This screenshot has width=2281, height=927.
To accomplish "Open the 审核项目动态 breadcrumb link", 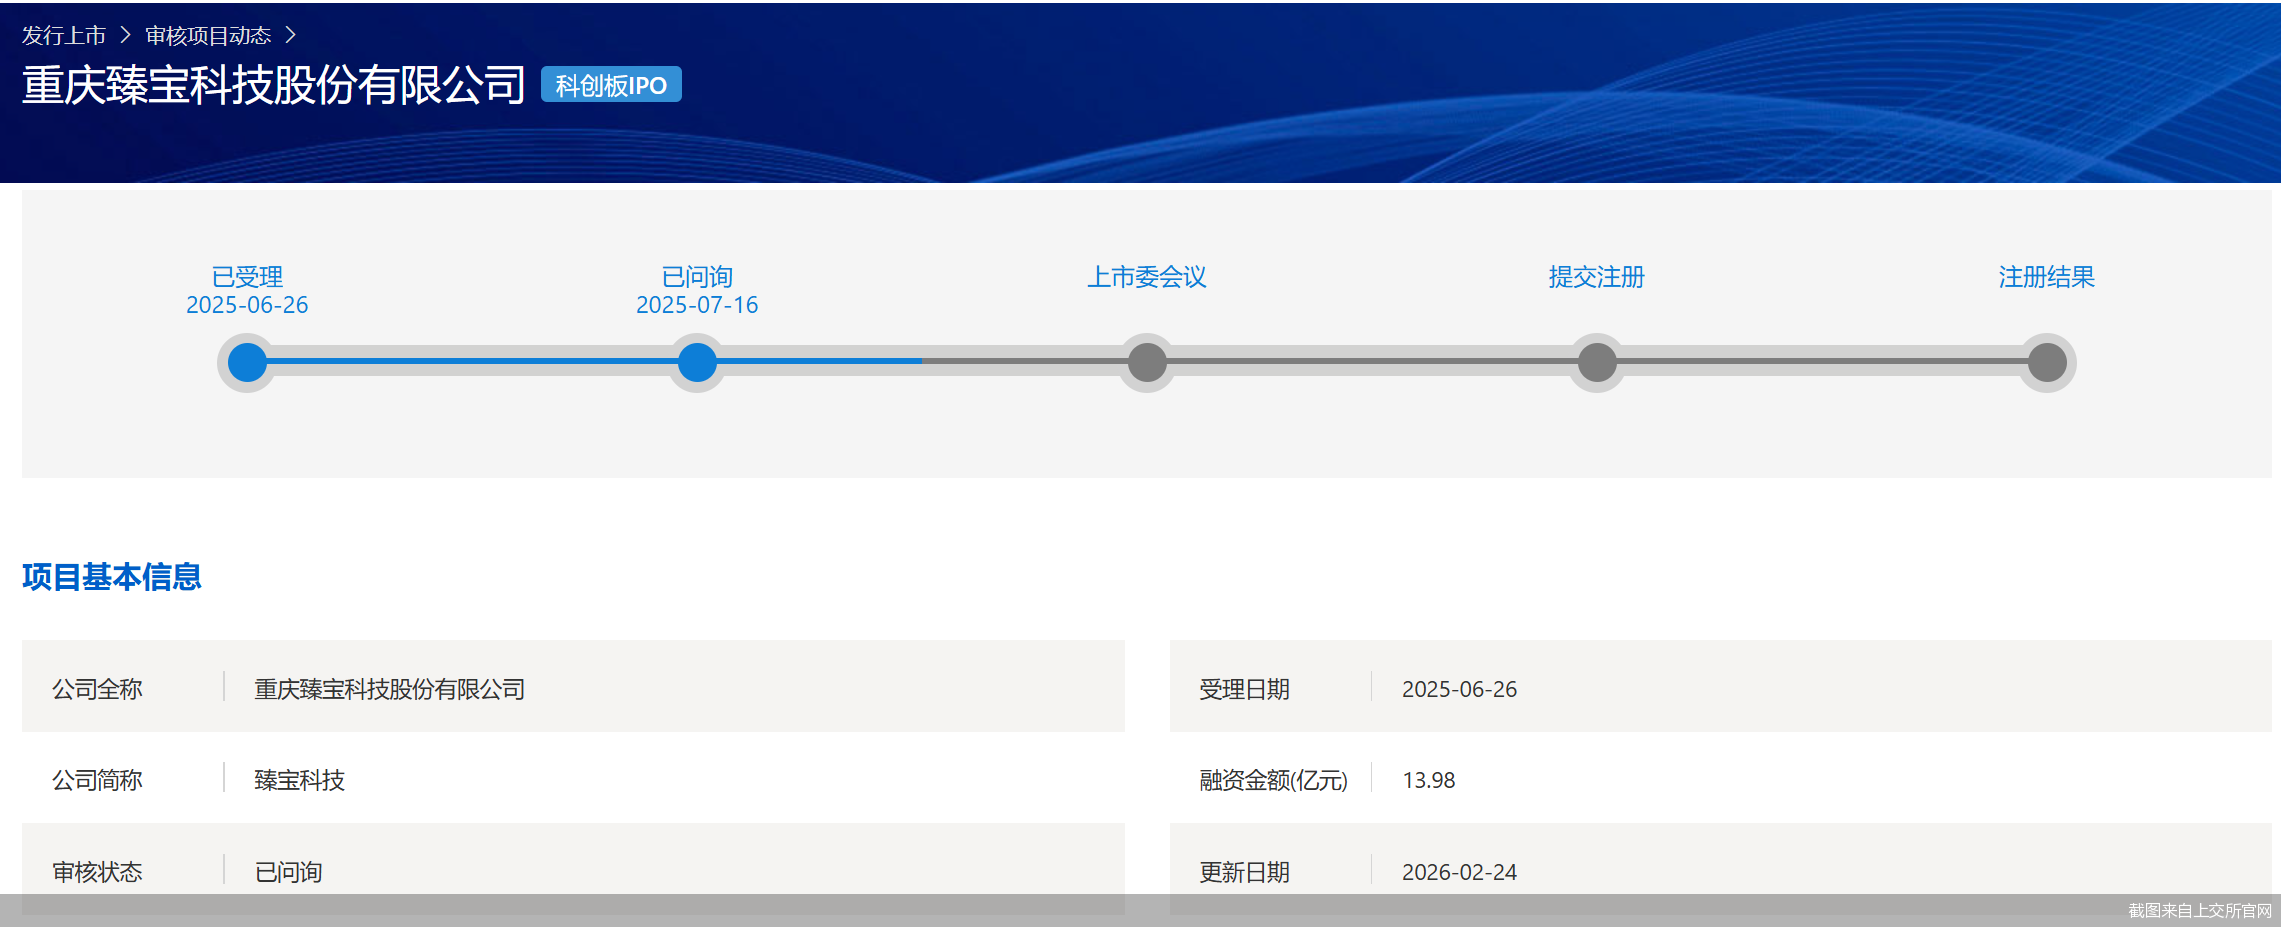I will click(x=208, y=36).
